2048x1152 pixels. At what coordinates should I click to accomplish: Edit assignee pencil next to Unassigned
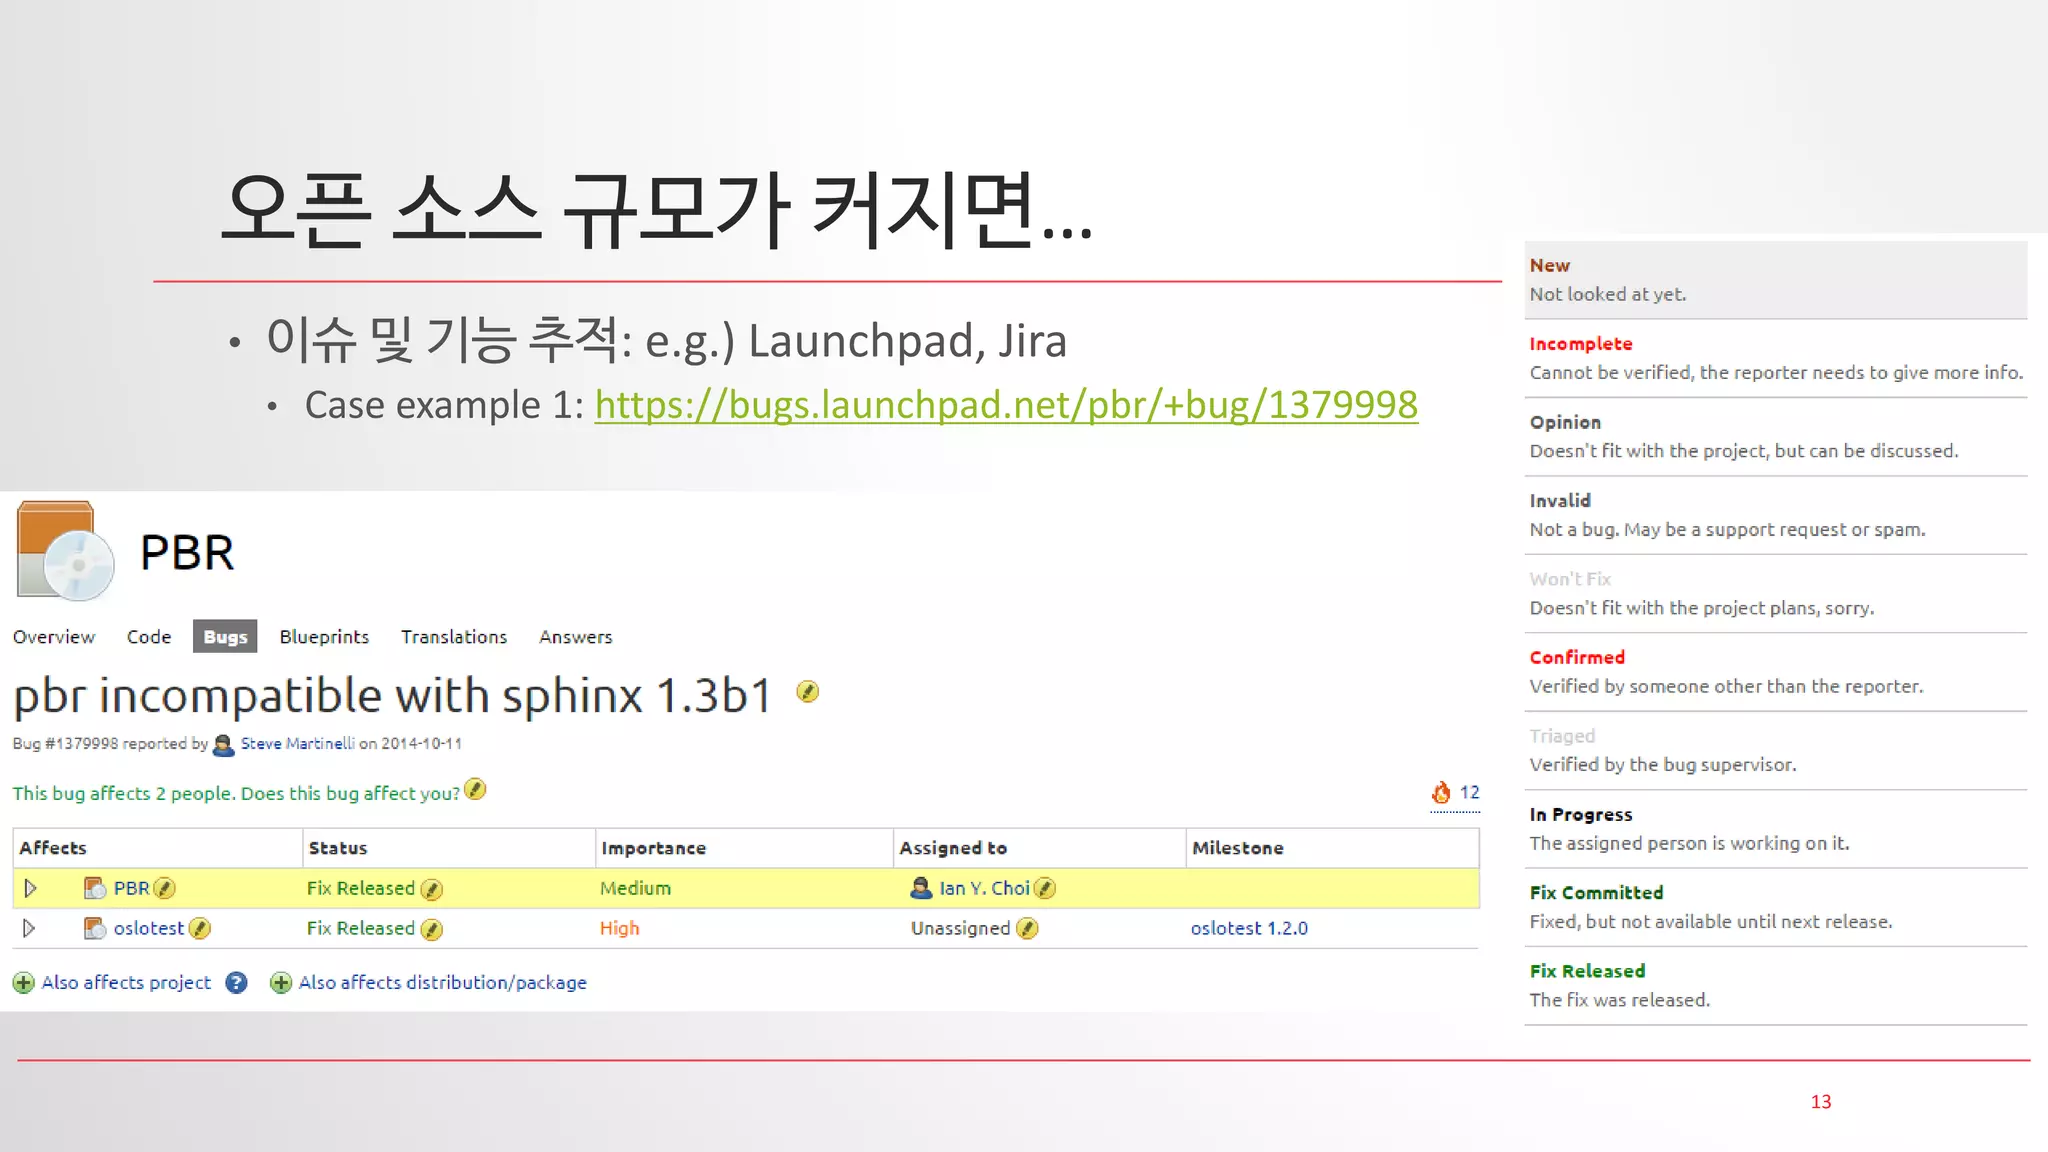[x=1027, y=928]
